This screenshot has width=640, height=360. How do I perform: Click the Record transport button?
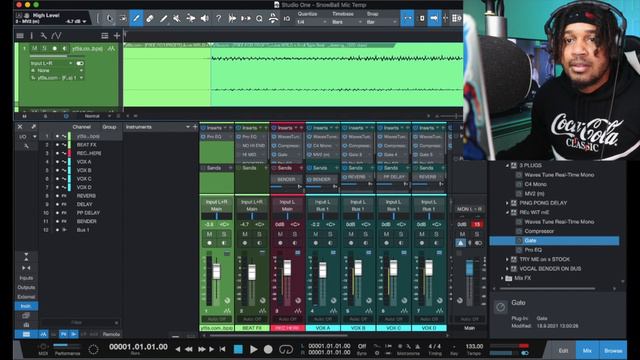[x=268, y=349]
